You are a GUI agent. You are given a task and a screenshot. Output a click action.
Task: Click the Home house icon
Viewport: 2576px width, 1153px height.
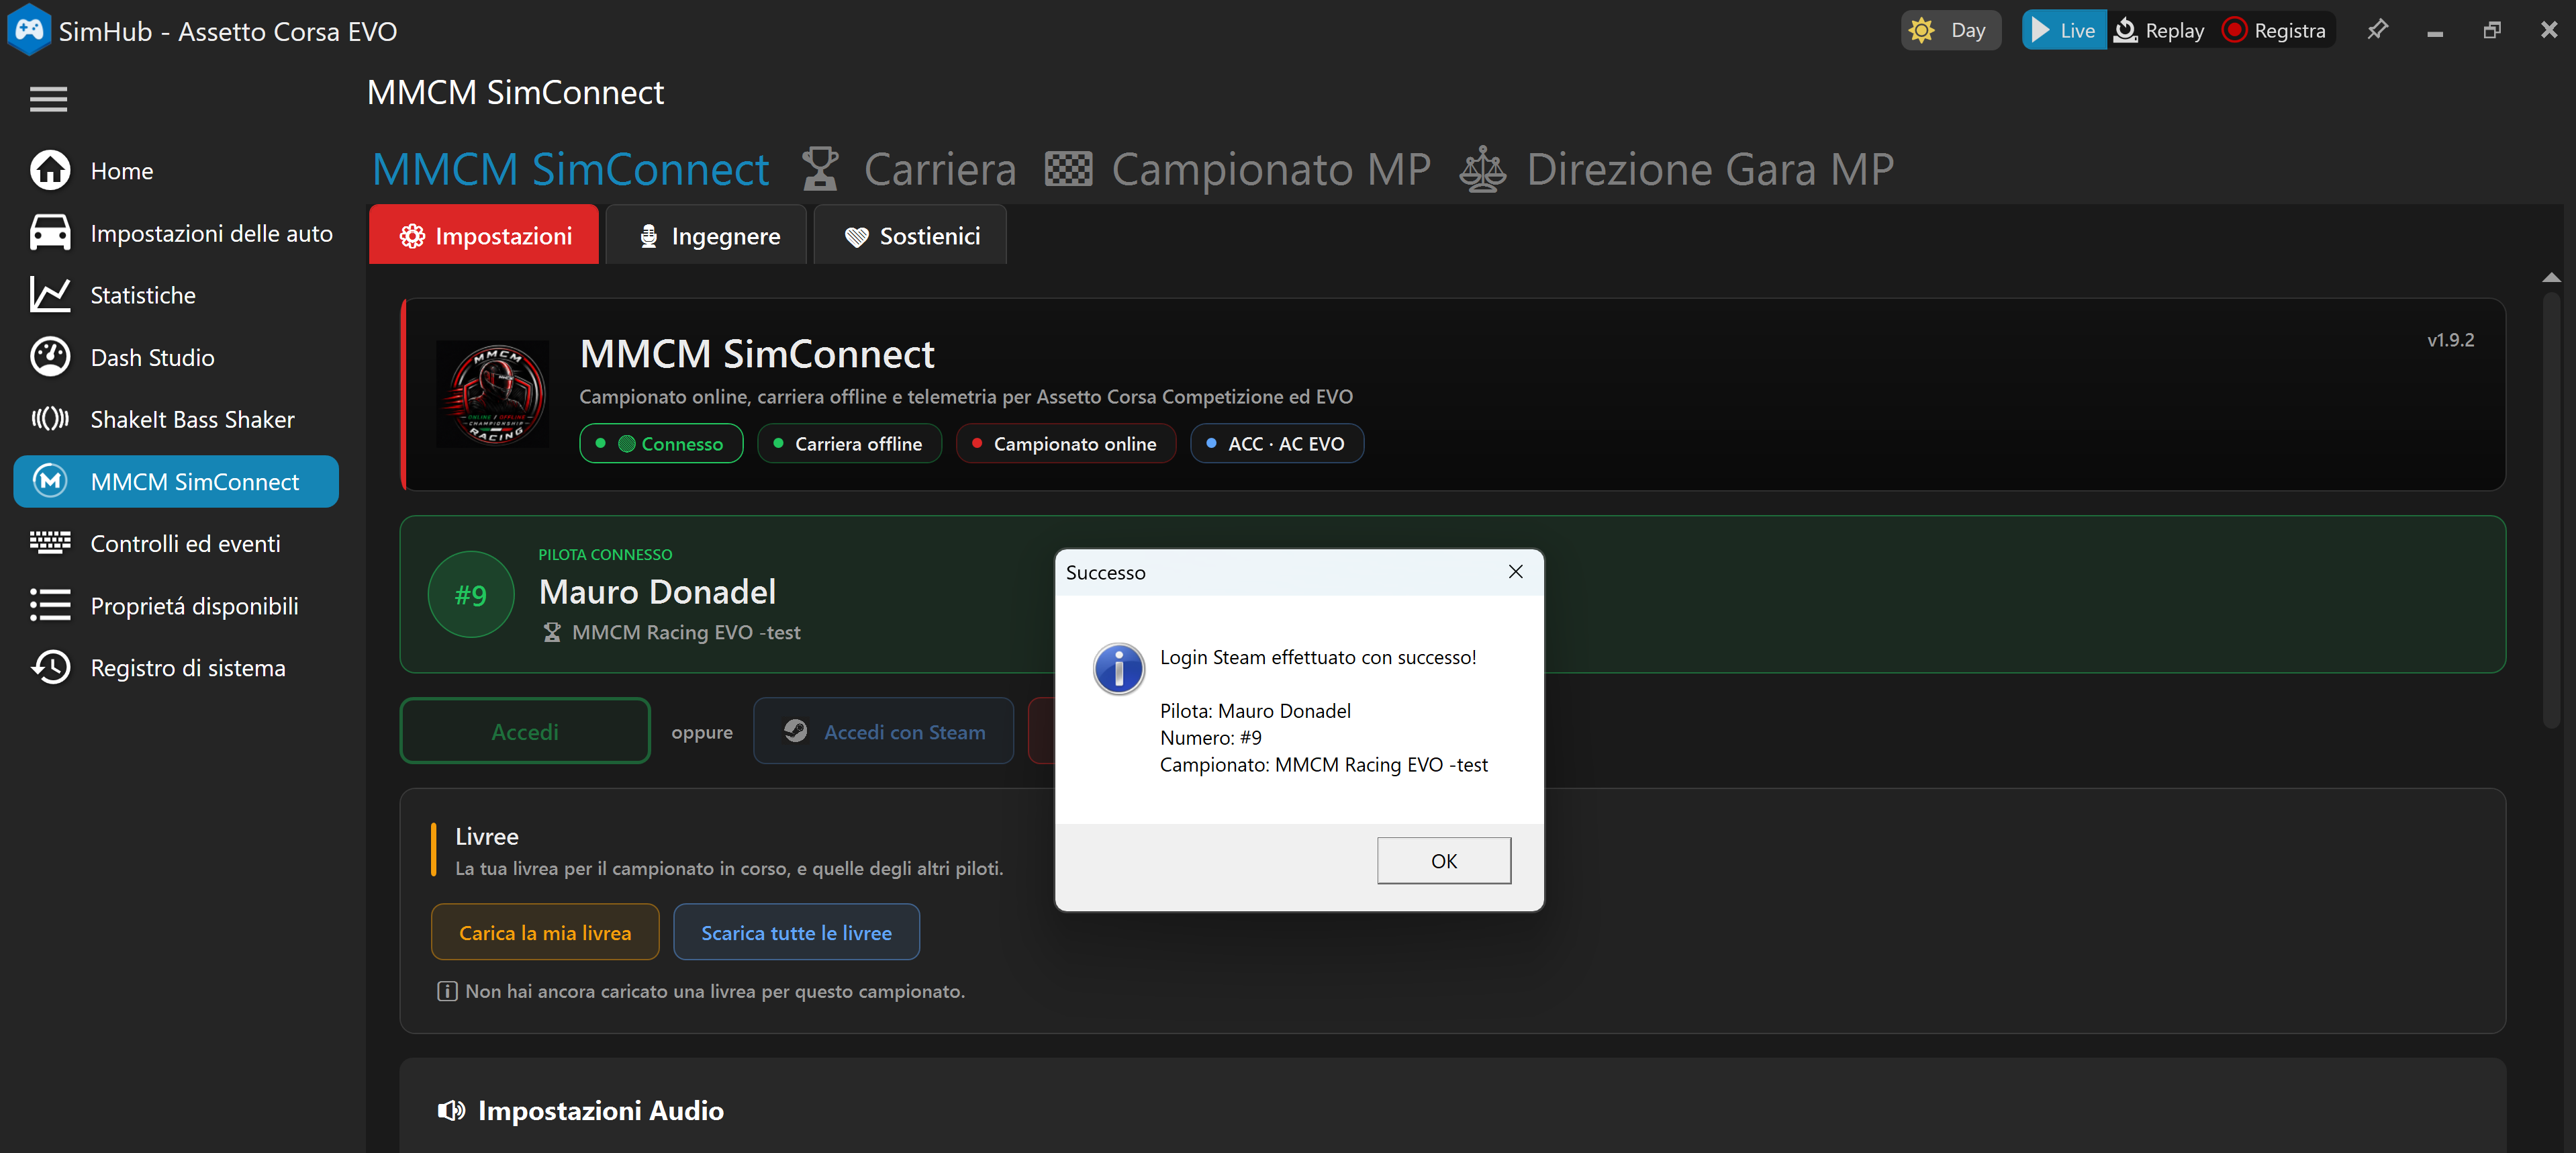pyautogui.click(x=50, y=170)
